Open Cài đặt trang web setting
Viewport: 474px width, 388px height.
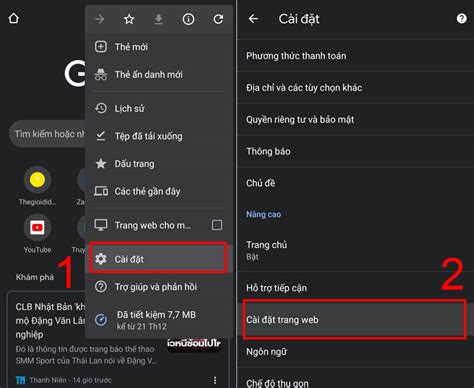[x=355, y=320]
